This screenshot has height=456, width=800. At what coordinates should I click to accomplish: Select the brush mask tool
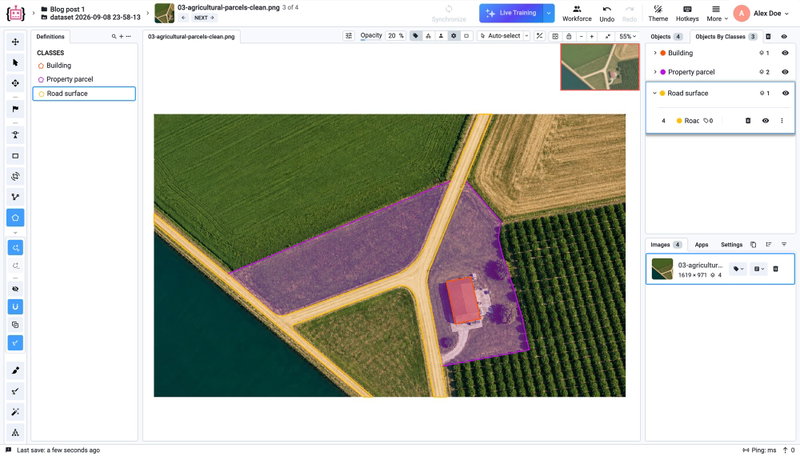click(x=15, y=370)
